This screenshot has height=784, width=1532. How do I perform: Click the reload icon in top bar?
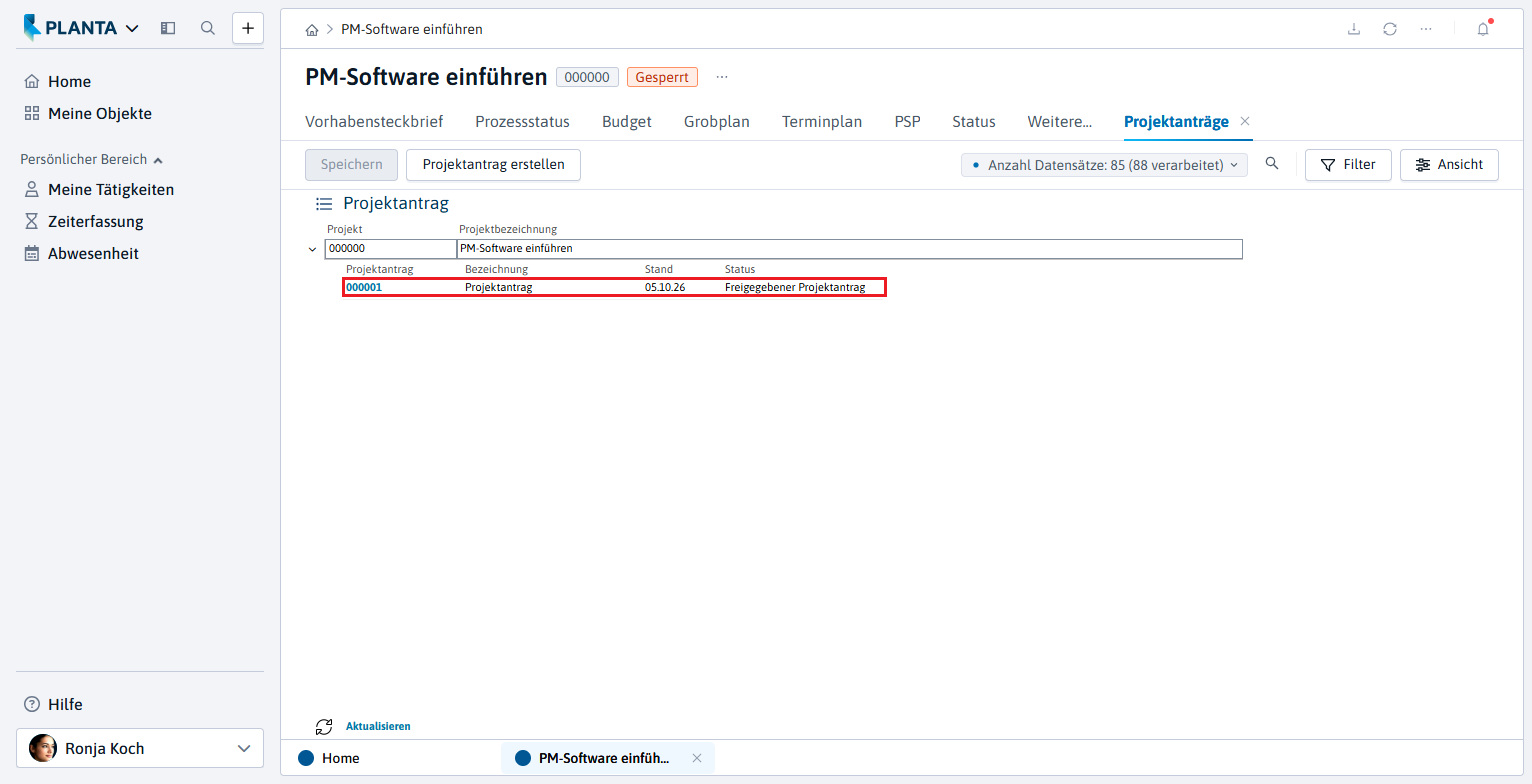(1390, 29)
